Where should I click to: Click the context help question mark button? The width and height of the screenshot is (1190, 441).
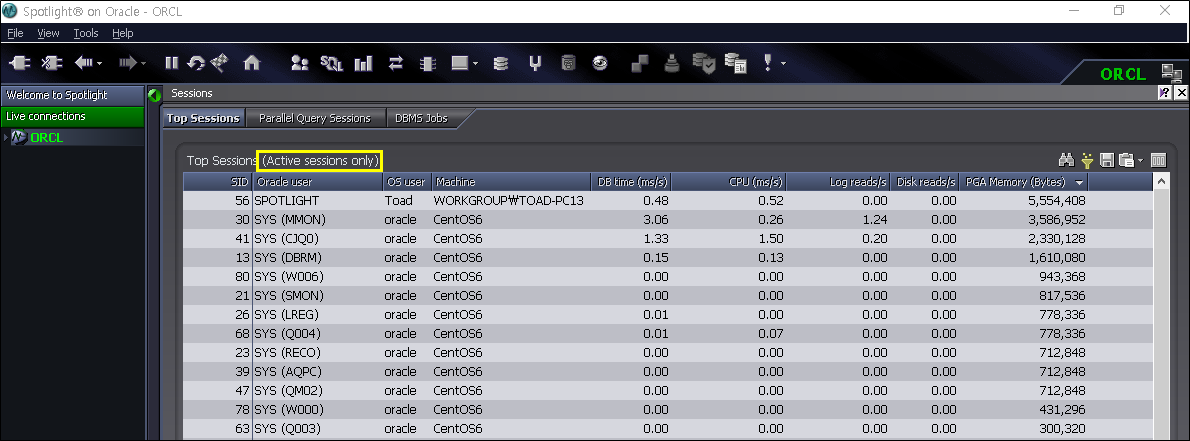point(1164,93)
